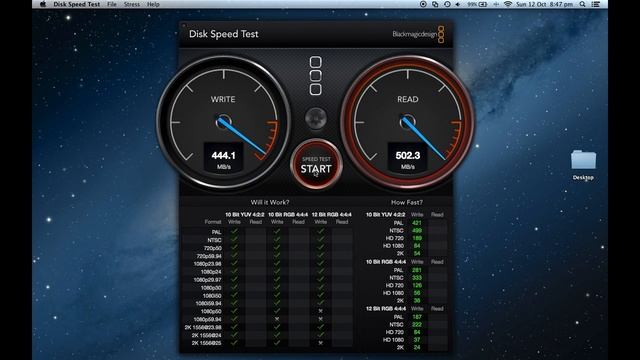Click the 187 value for 12 Bit RGB PAL

tap(417, 317)
